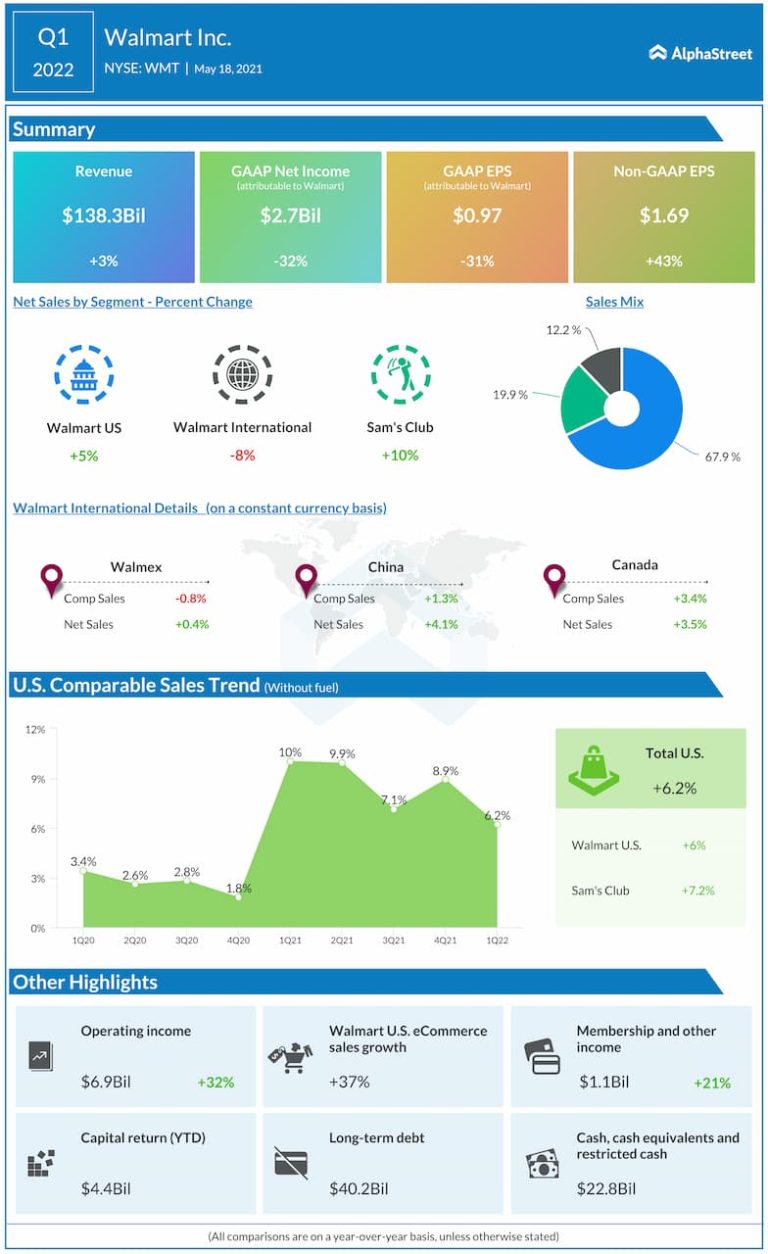The height and width of the screenshot is (1254, 768).
Task: Open Walmart International Details link
Action: tap(199, 508)
